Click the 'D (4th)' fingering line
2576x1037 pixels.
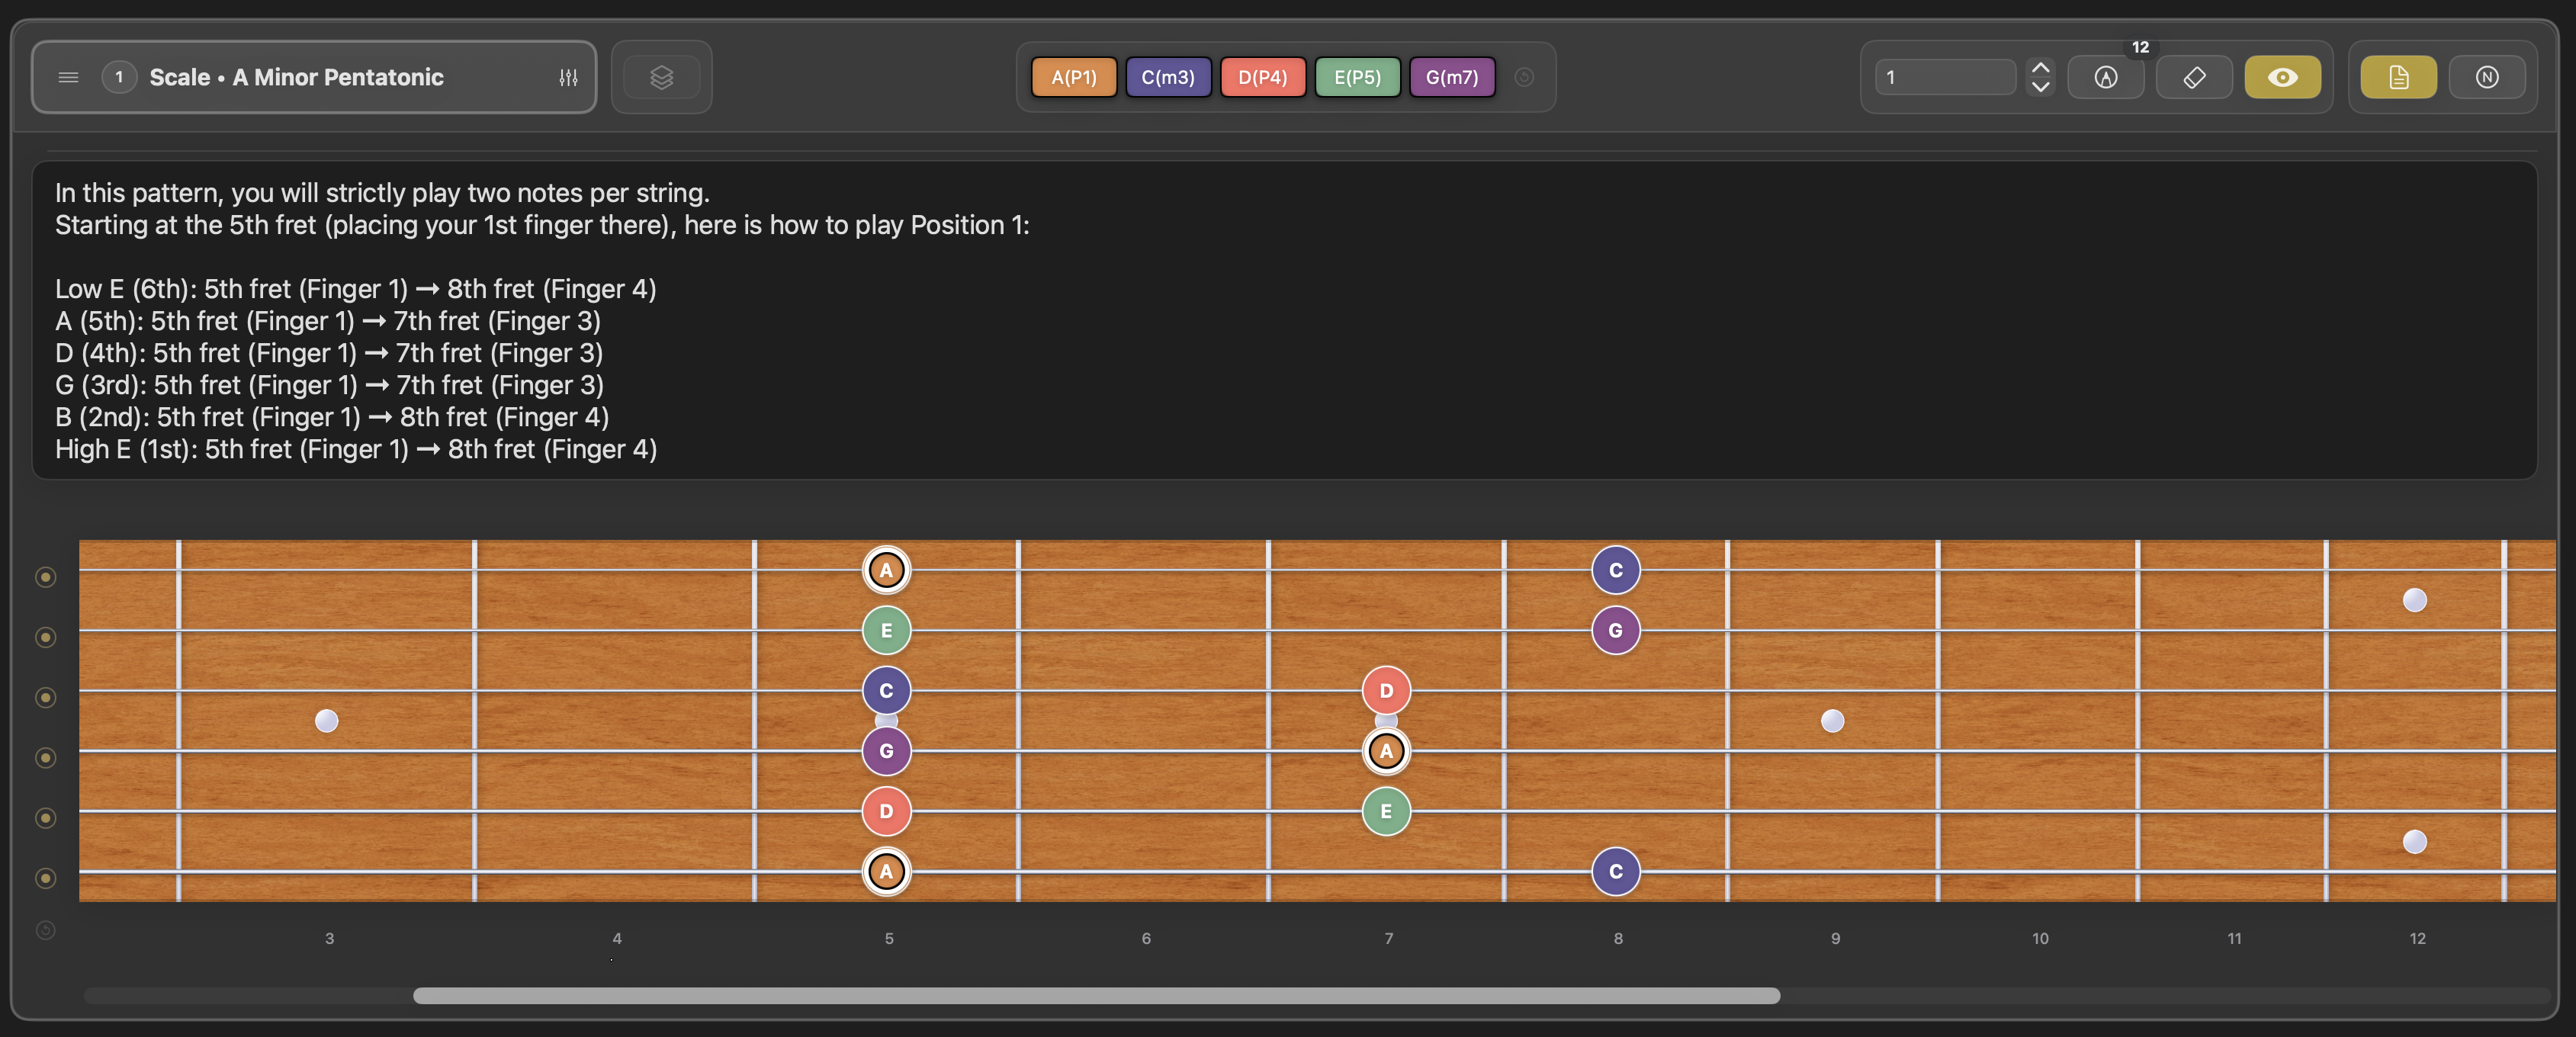click(x=329, y=353)
